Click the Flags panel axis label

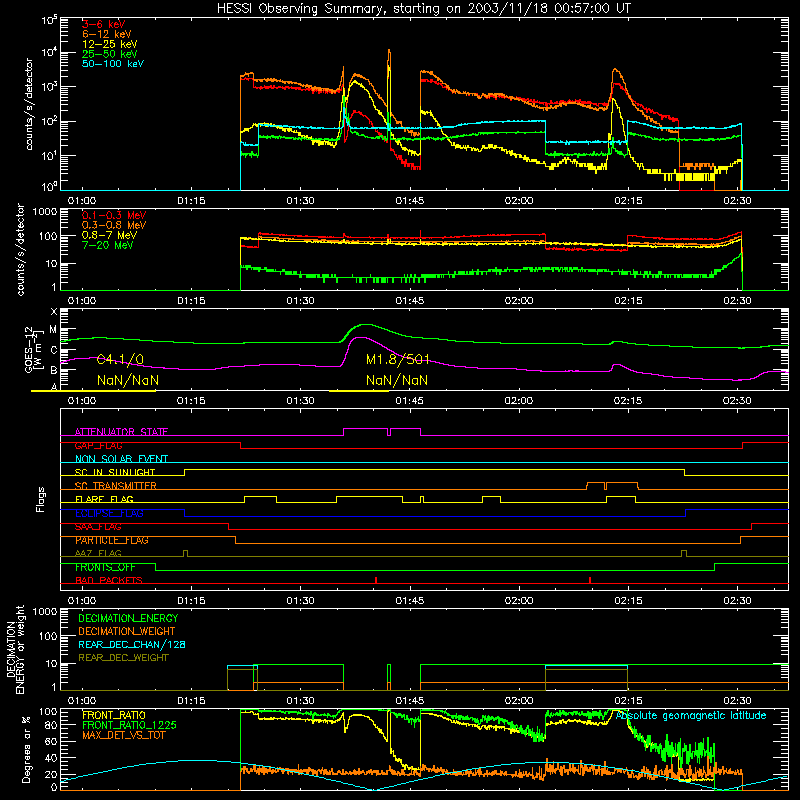pos(41,499)
